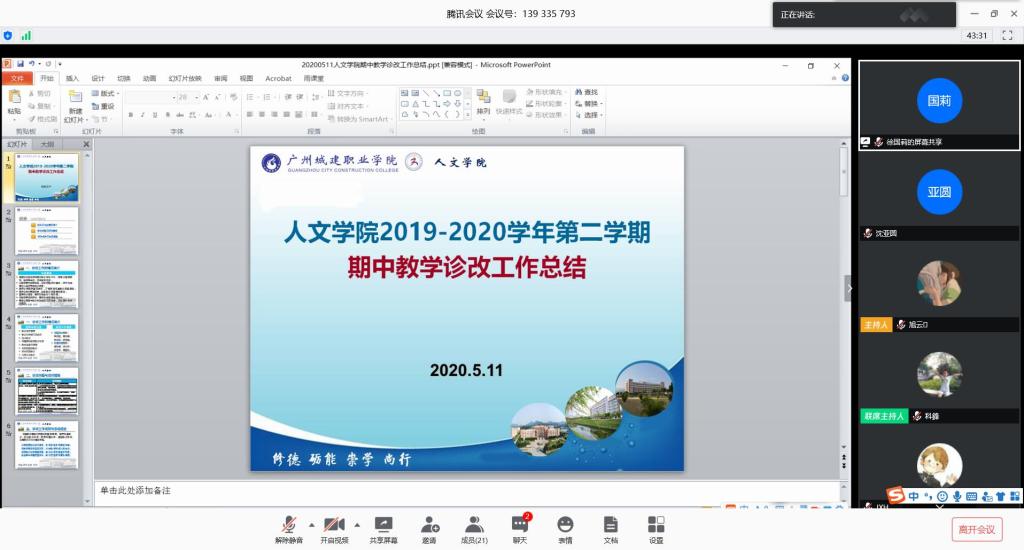Switch to the 大纲 outline pane tab
The height and width of the screenshot is (550, 1024).
click(x=47, y=145)
